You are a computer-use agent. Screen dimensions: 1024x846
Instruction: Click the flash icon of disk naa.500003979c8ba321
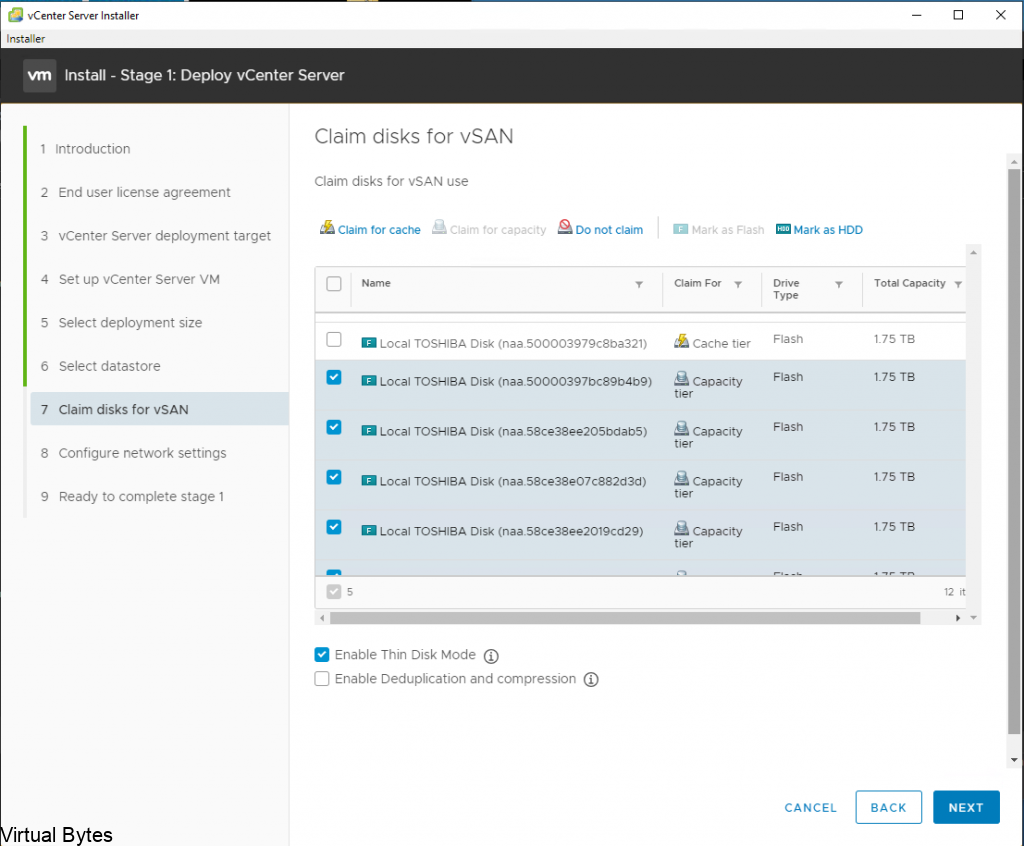pyautogui.click(x=369, y=342)
